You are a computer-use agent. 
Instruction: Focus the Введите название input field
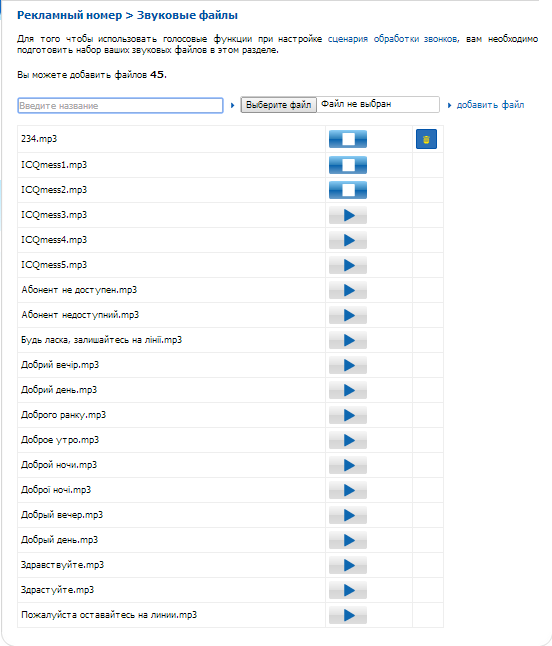pos(120,105)
